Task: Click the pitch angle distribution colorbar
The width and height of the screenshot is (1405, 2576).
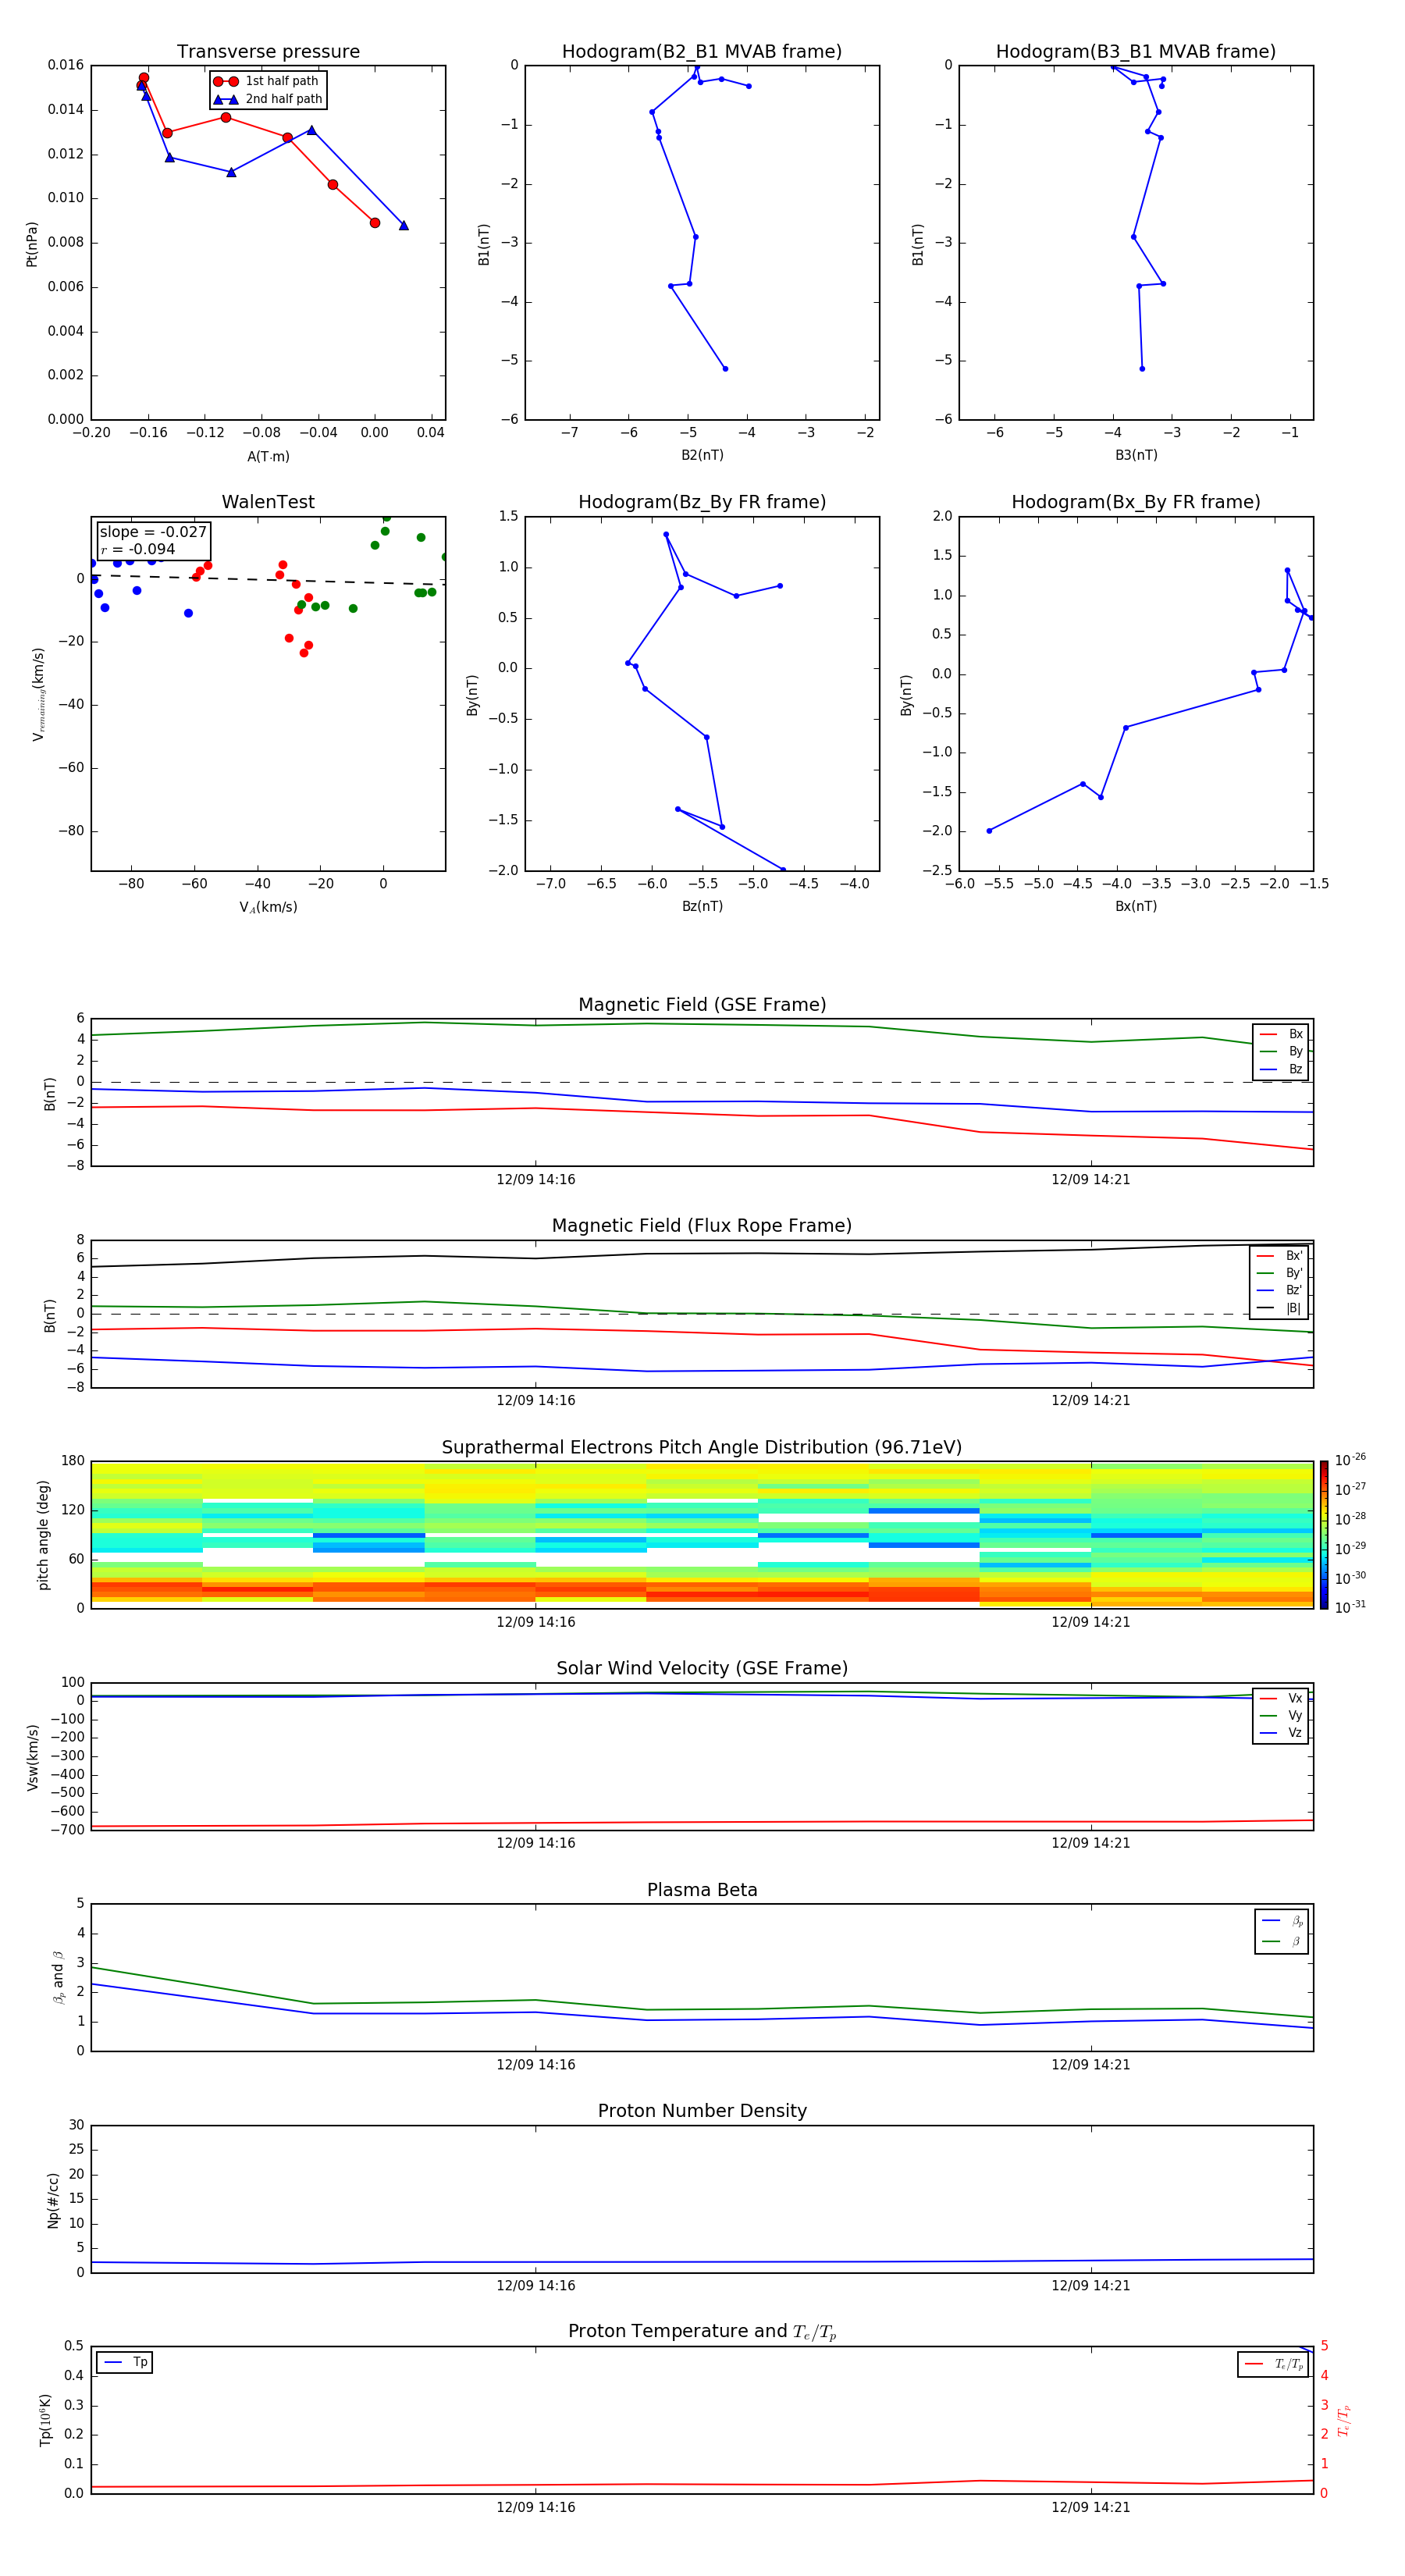Action: coord(1324,1534)
